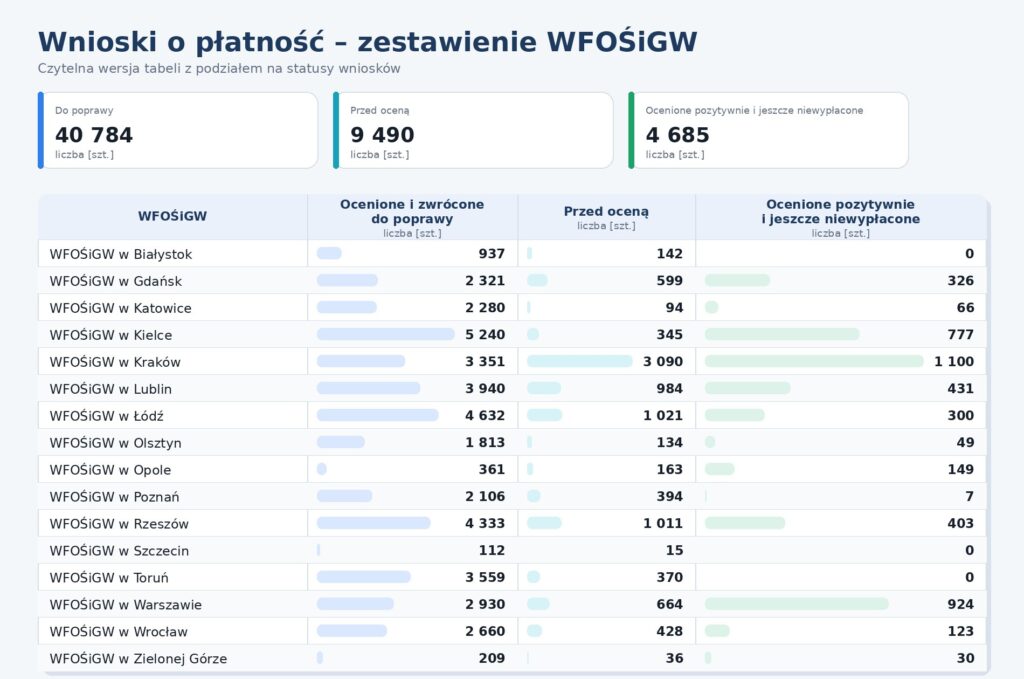Select row 'WFOŚiGW w Szczecin'
This screenshot has height=679, width=1024.
point(512,550)
